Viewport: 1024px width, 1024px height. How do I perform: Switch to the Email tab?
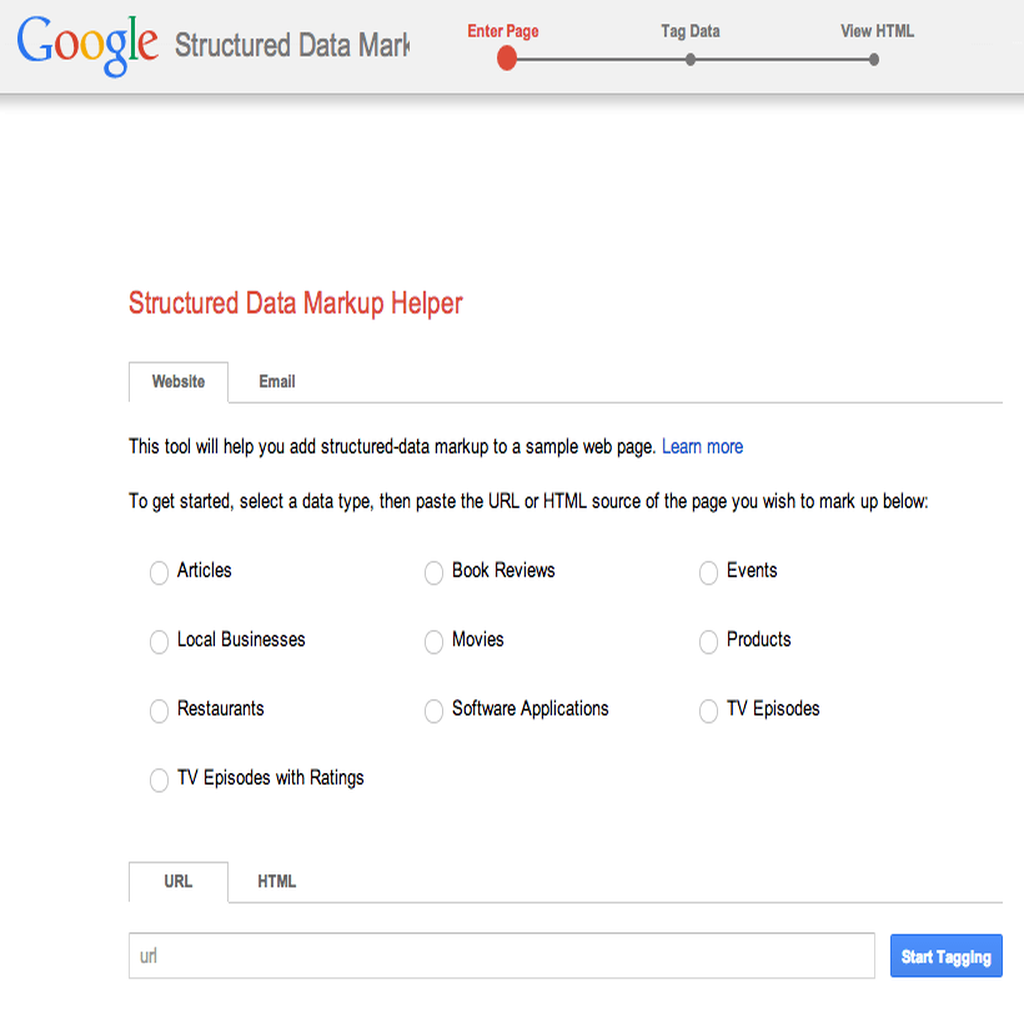[277, 381]
